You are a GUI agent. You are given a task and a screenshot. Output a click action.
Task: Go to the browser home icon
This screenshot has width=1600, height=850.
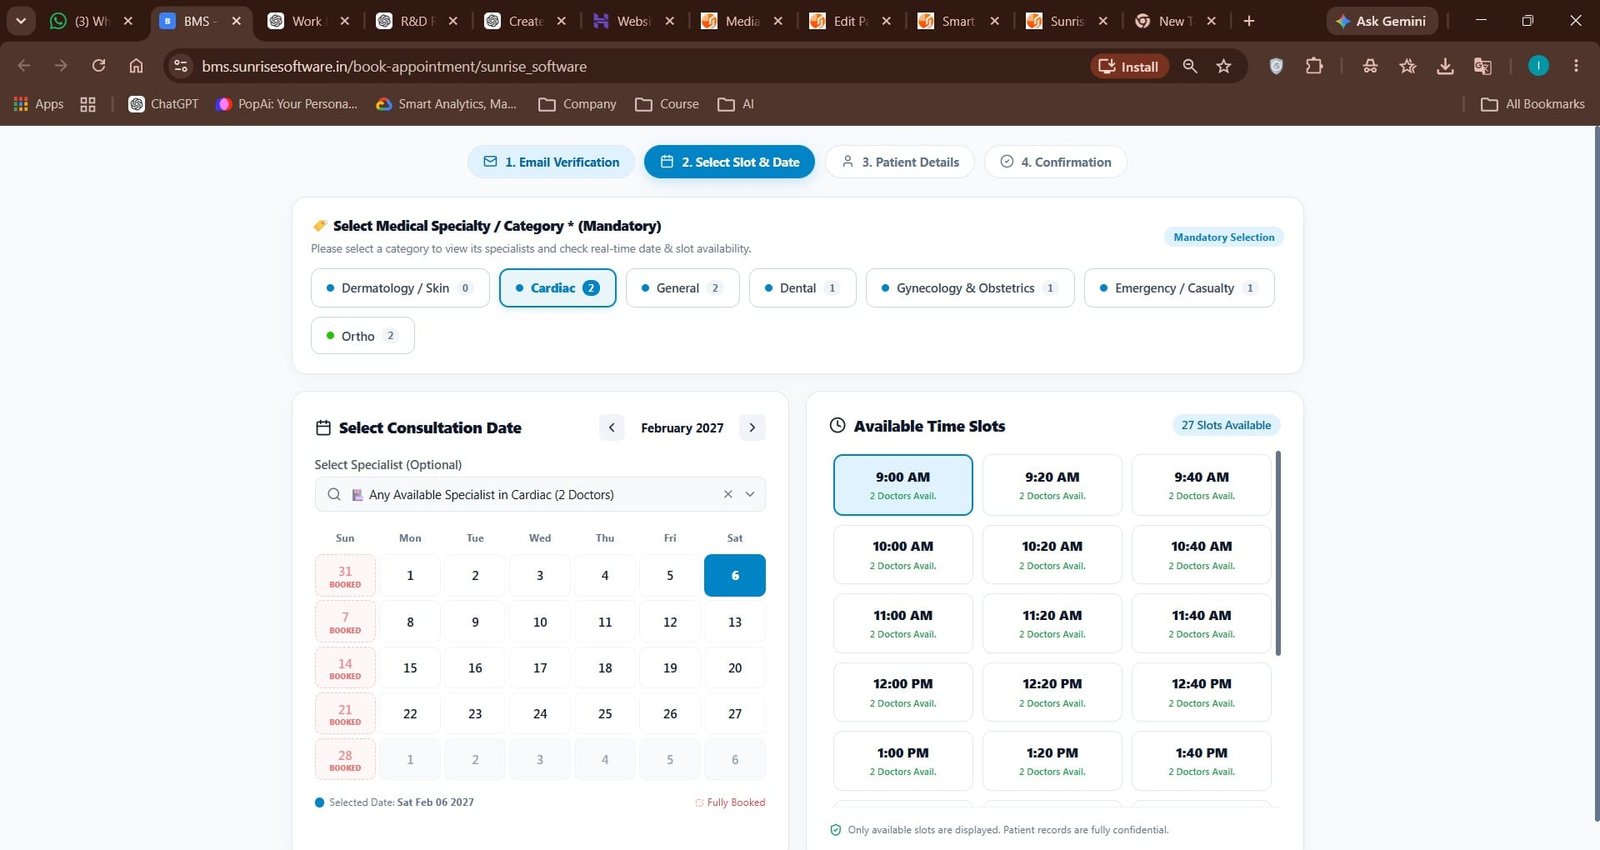pos(136,66)
